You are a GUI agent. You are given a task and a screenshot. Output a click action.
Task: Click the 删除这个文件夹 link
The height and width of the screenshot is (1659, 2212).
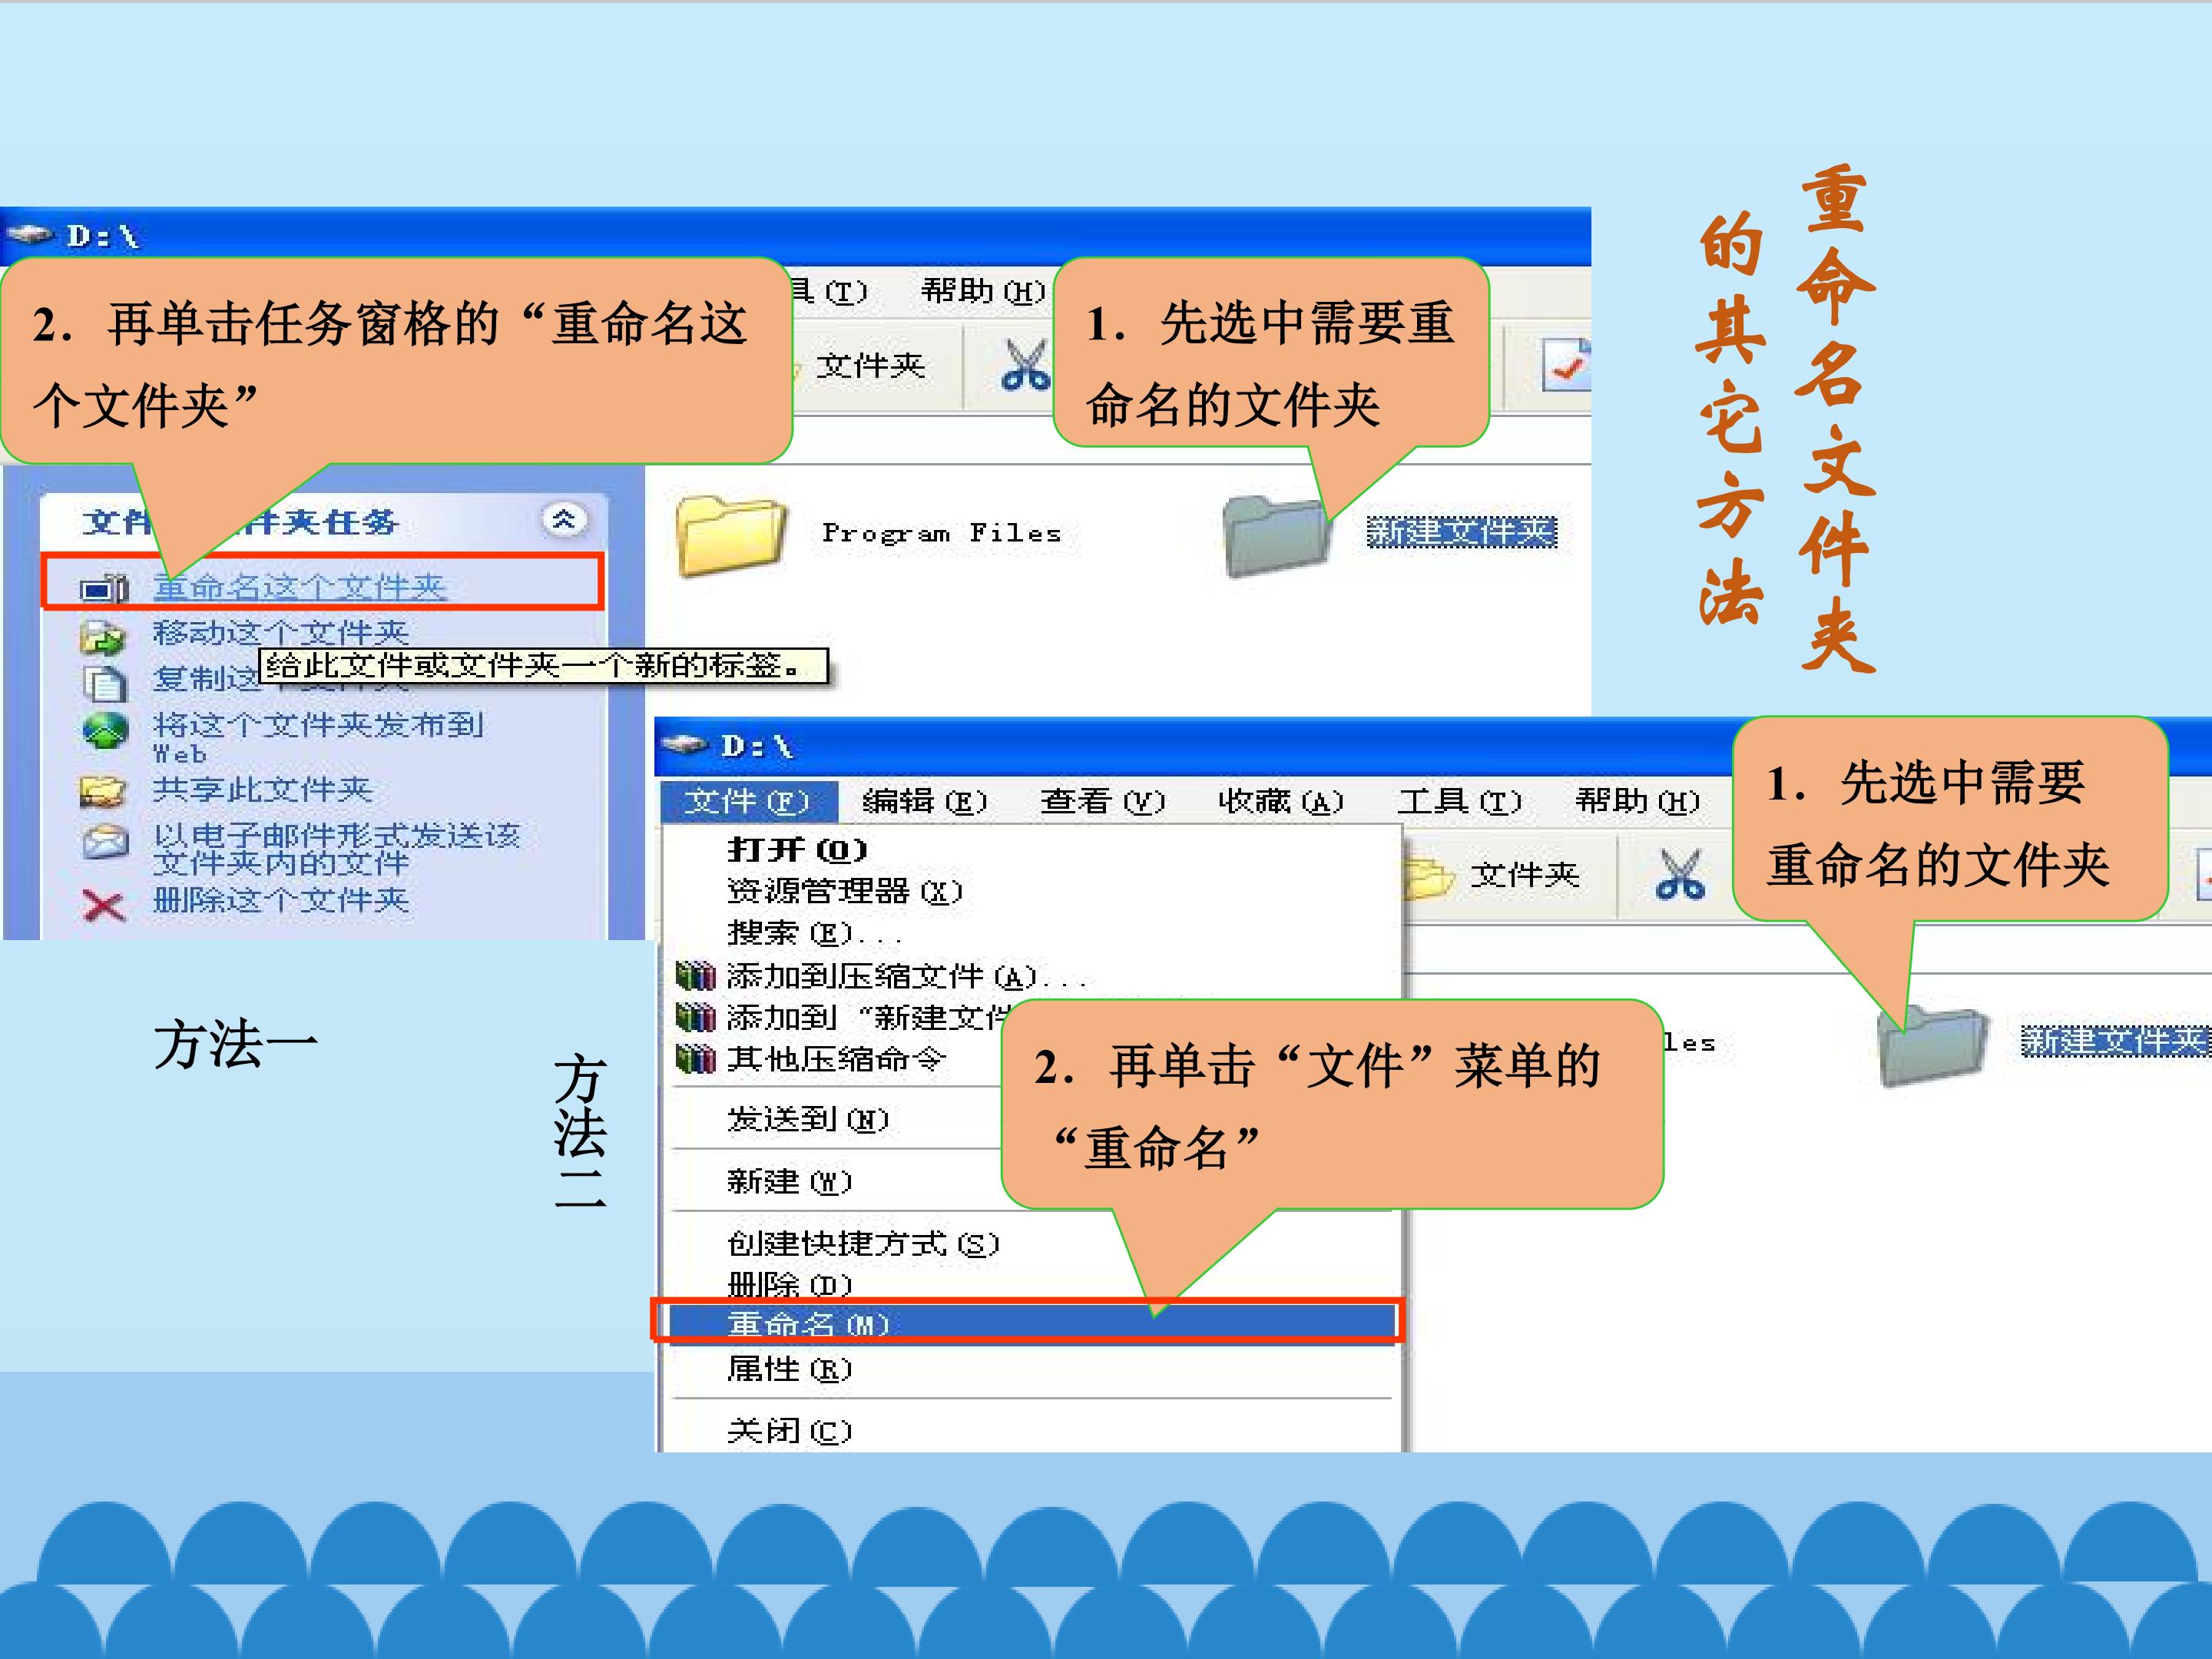[x=281, y=900]
